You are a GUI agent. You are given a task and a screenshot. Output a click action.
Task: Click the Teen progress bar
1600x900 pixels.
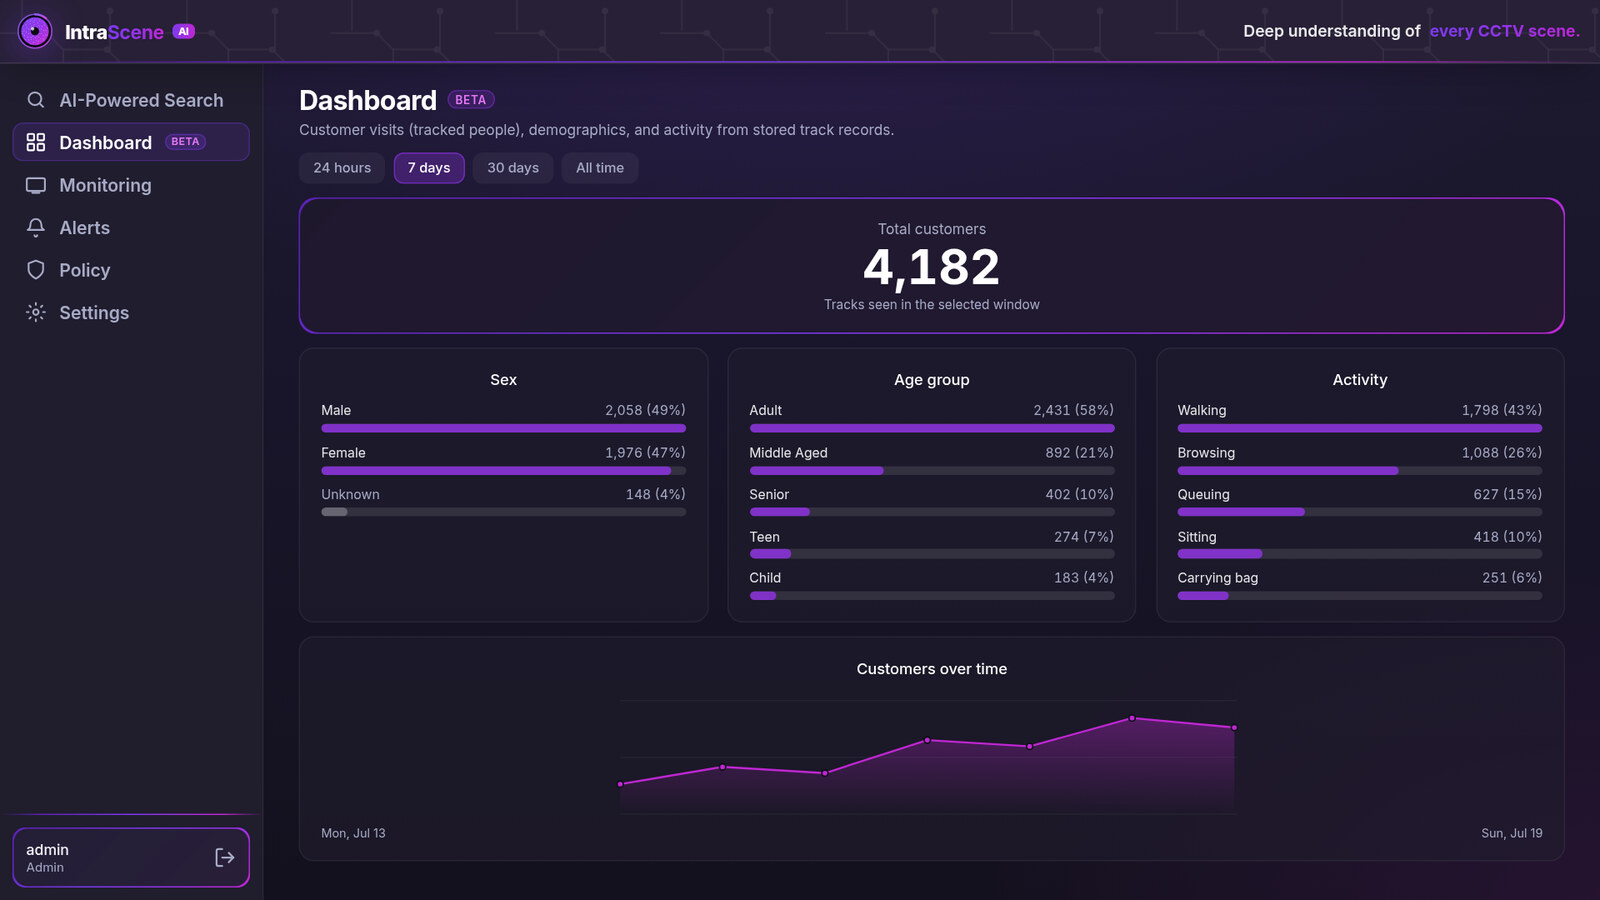tap(932, 554)
